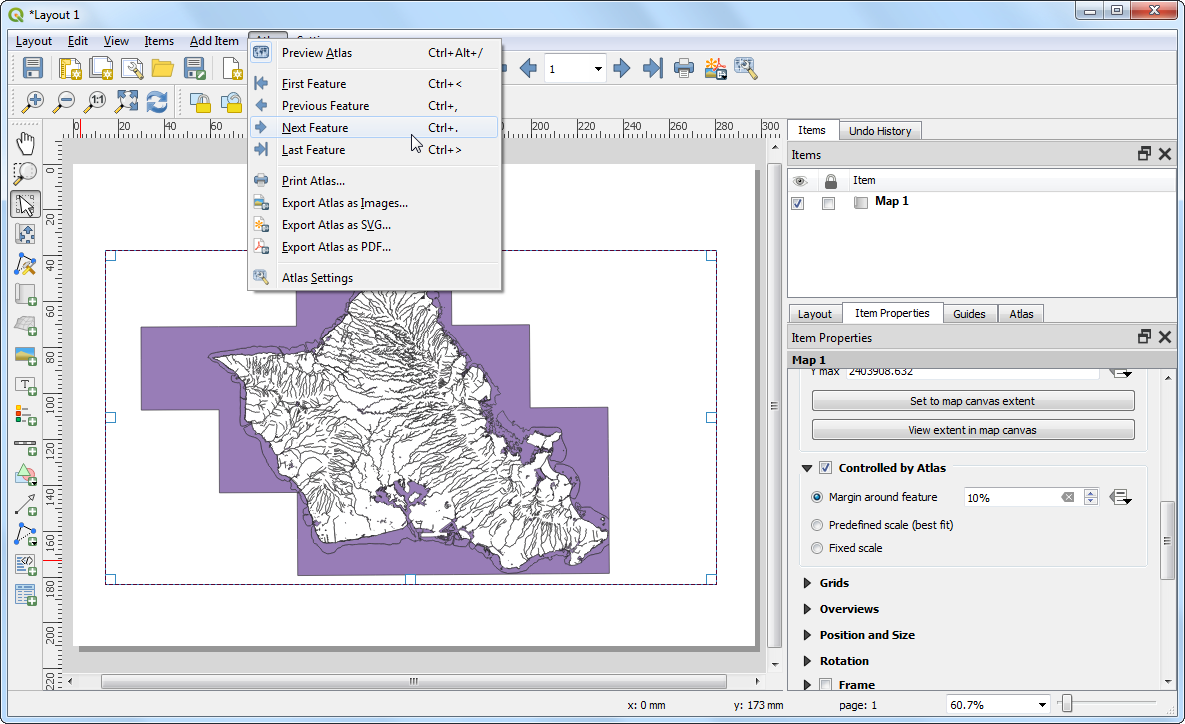Click the atlas Last Feature toolbar arrow

(652, 68)
